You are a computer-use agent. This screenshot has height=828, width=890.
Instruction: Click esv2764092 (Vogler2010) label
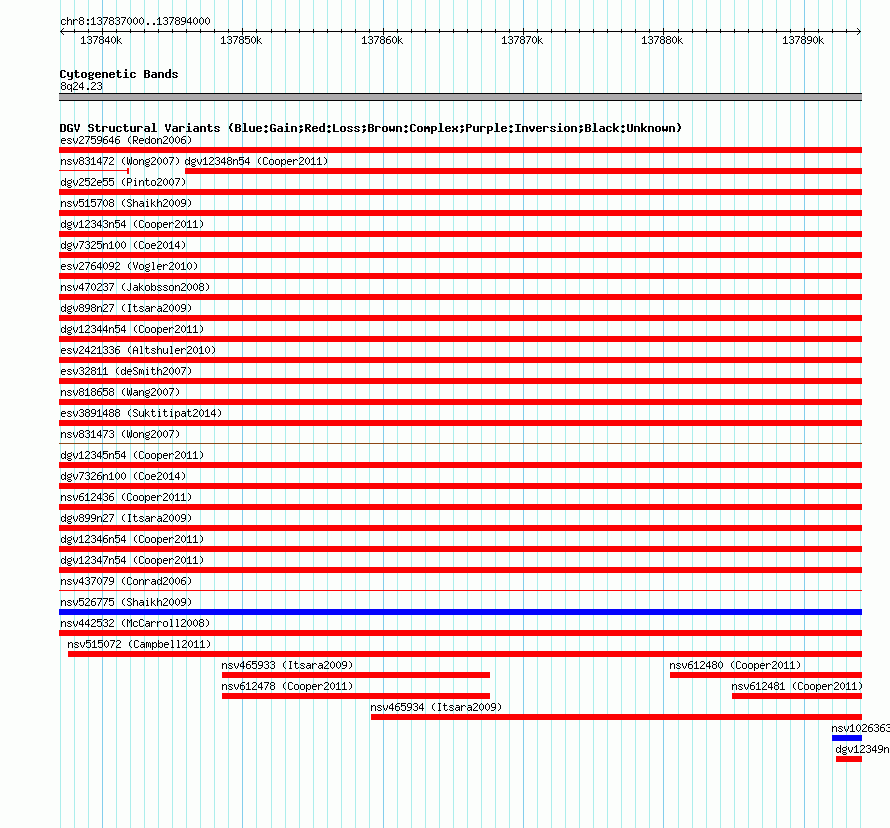[x=129, y=266]
